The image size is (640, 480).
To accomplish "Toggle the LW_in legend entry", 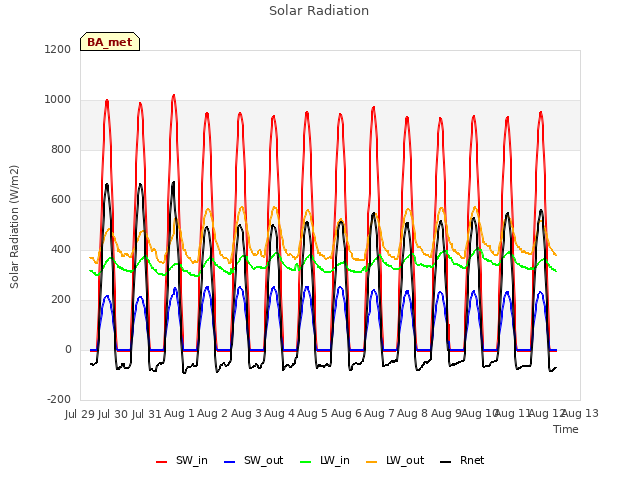I will pos(325,460).
